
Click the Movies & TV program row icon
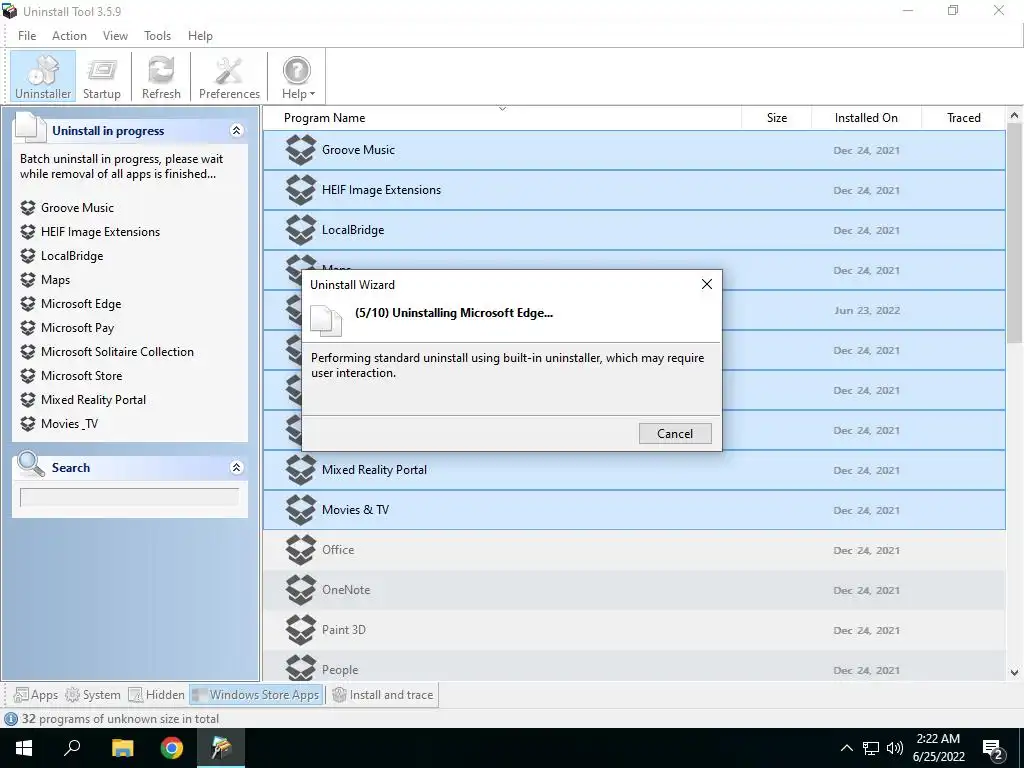tap(300, 510)
